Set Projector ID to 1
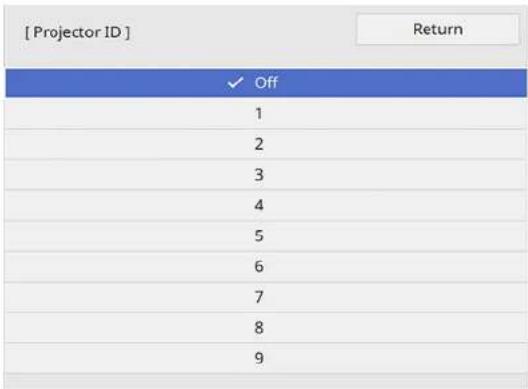This screenshot has width=528, height=389. pos(266,114)
